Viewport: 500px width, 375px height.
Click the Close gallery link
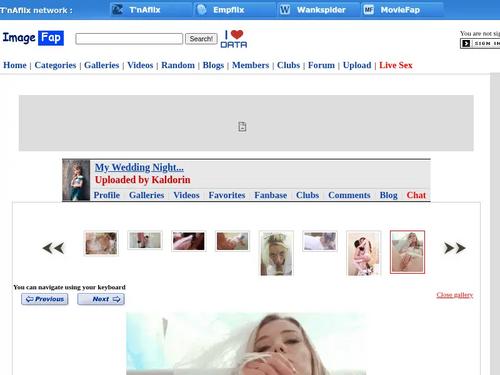455,295
